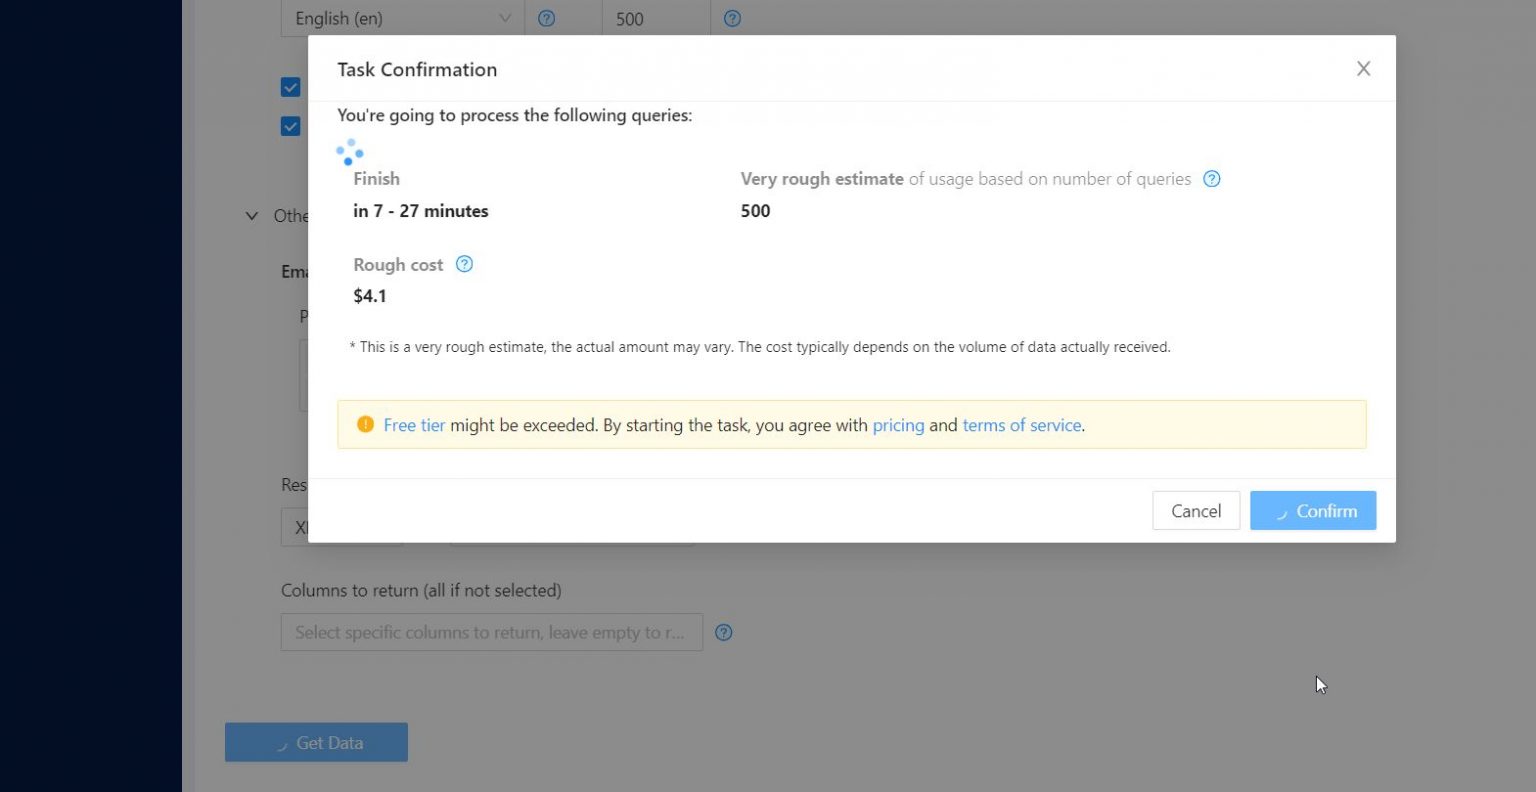Click the Get Data button

click(316, 743)
